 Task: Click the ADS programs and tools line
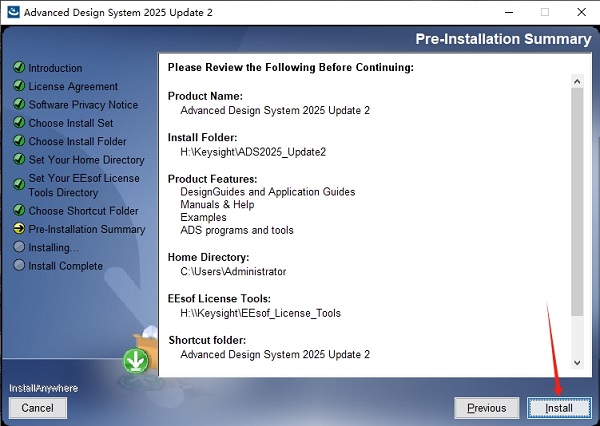click(237, 230)
